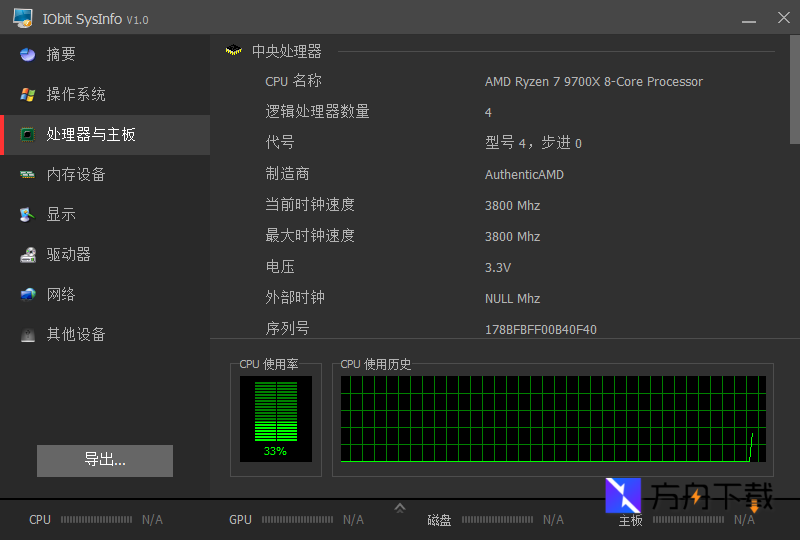Viewport: 800px width, 540px height.
Task: Click the 主板 status bar meter
Action: tap(687, 520)
